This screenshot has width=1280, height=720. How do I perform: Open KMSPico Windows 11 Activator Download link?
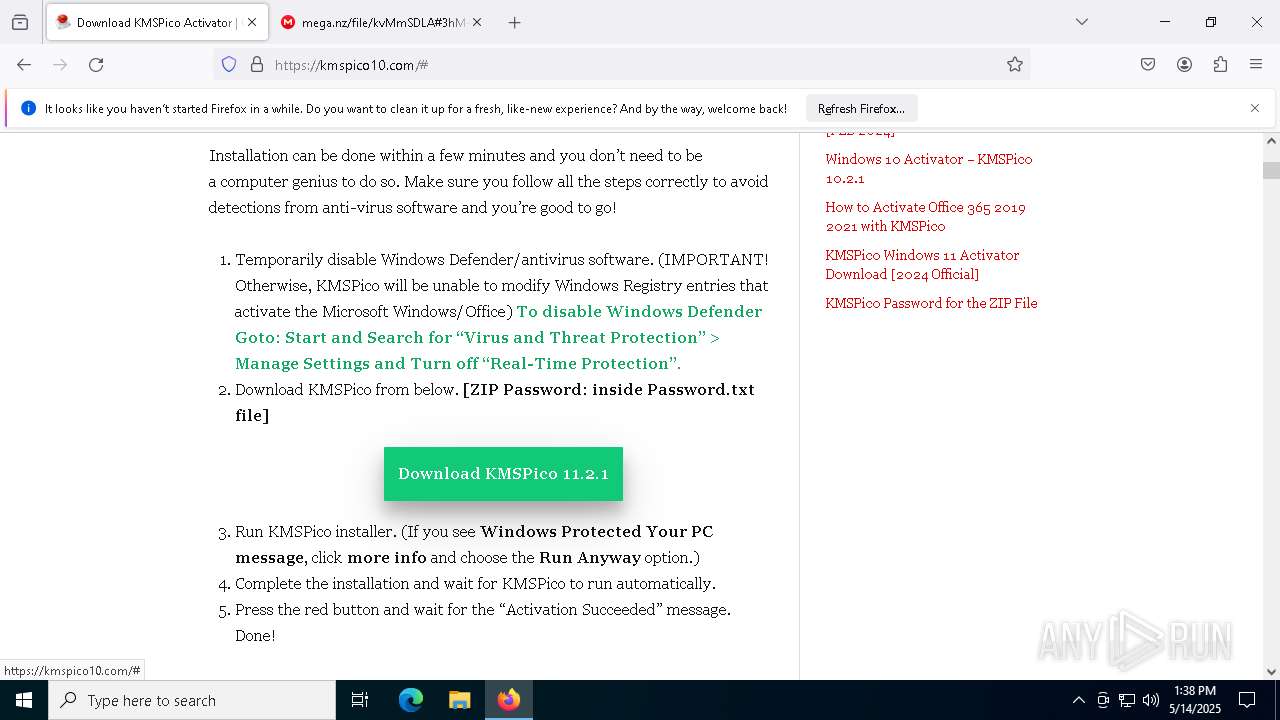[x=922, y=264]
